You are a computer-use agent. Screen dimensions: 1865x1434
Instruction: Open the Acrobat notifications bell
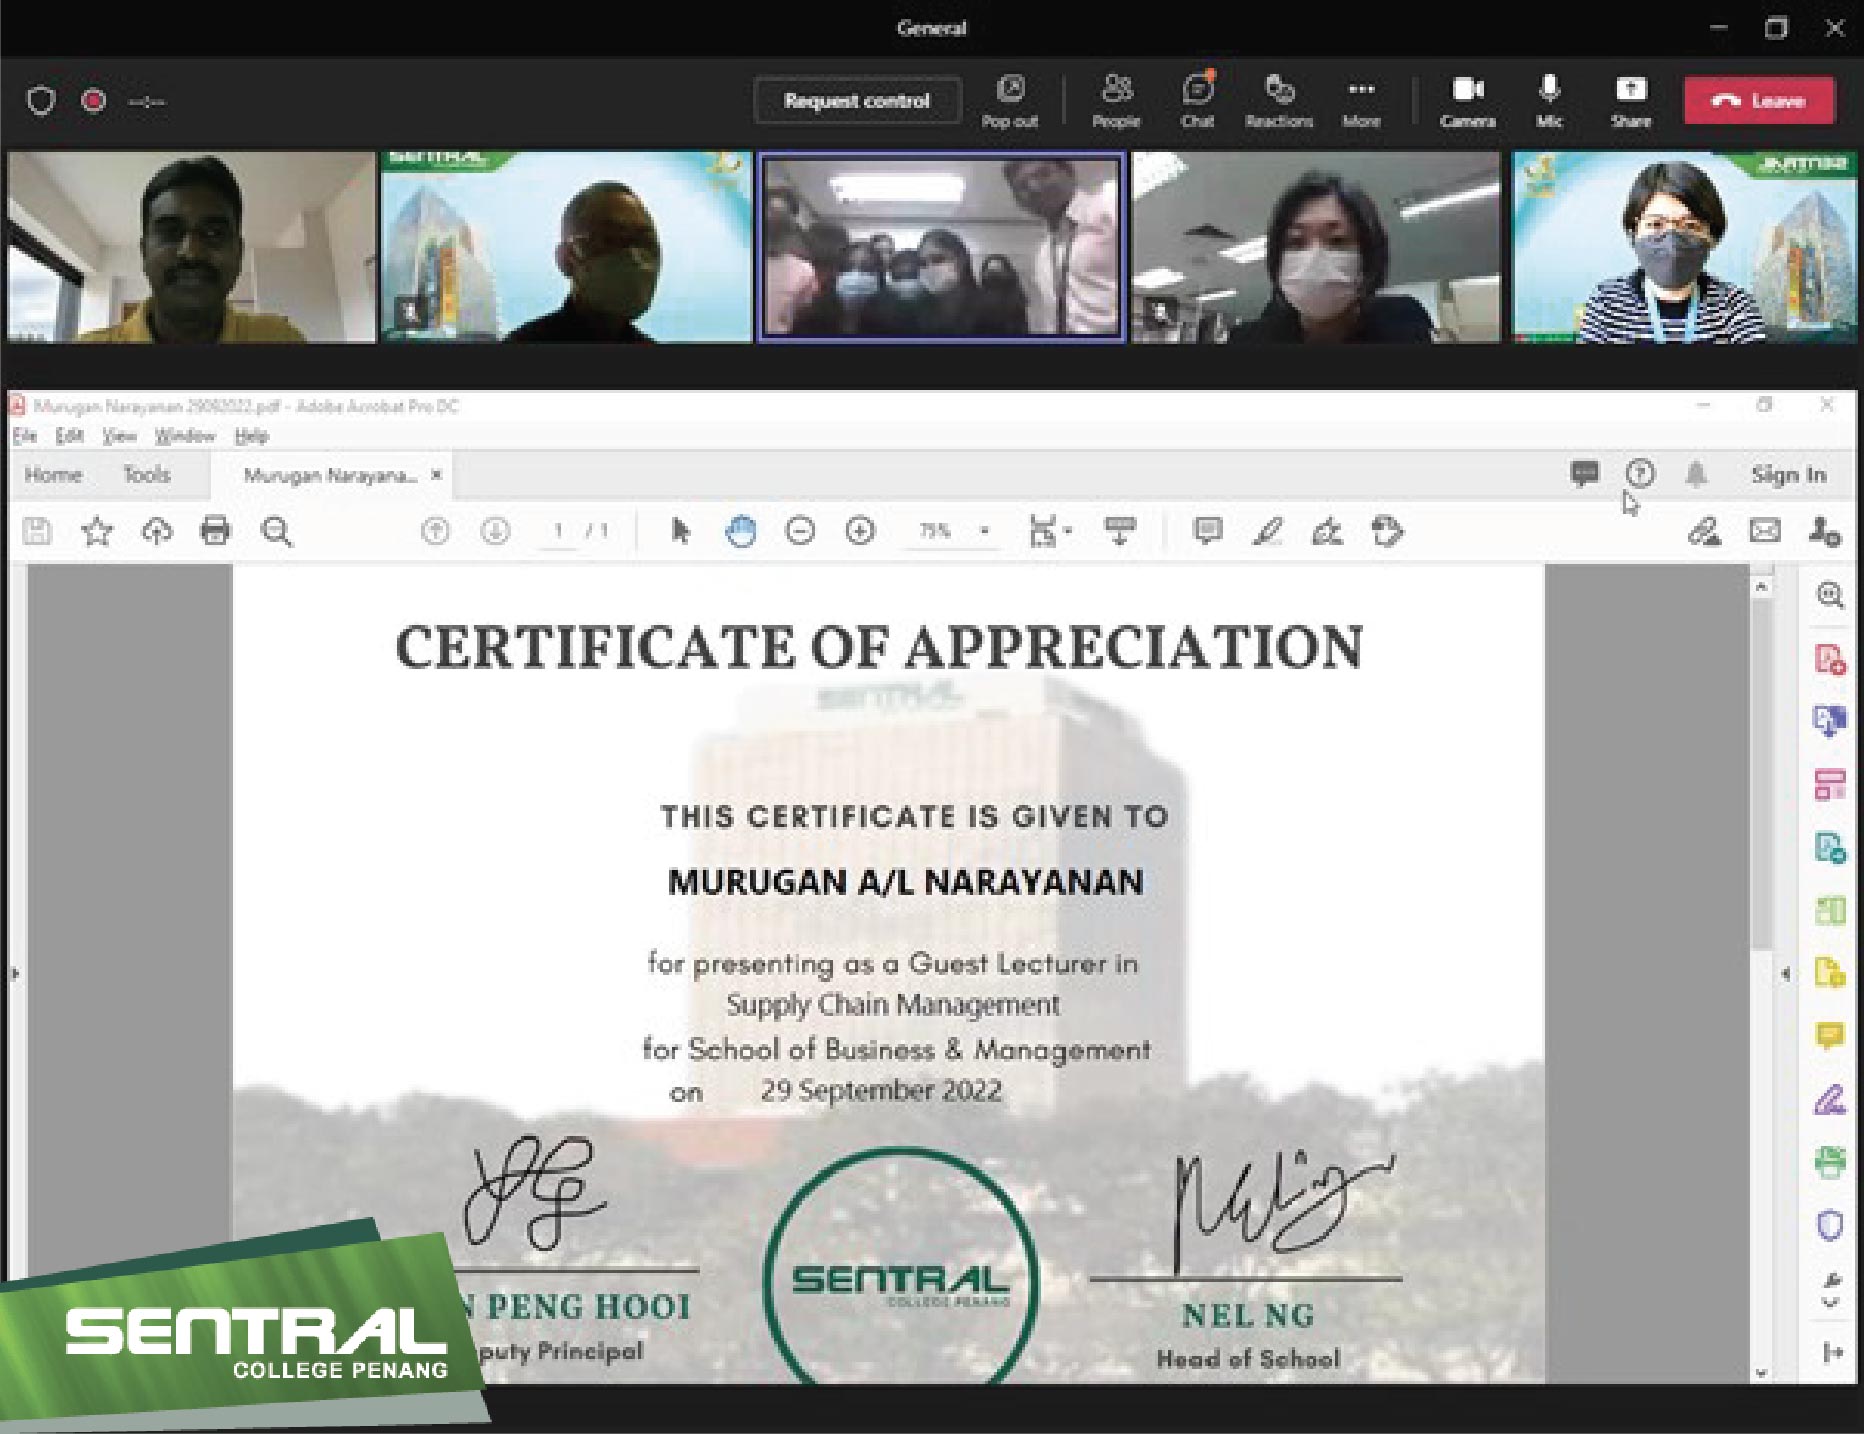tap(1696, 474)
